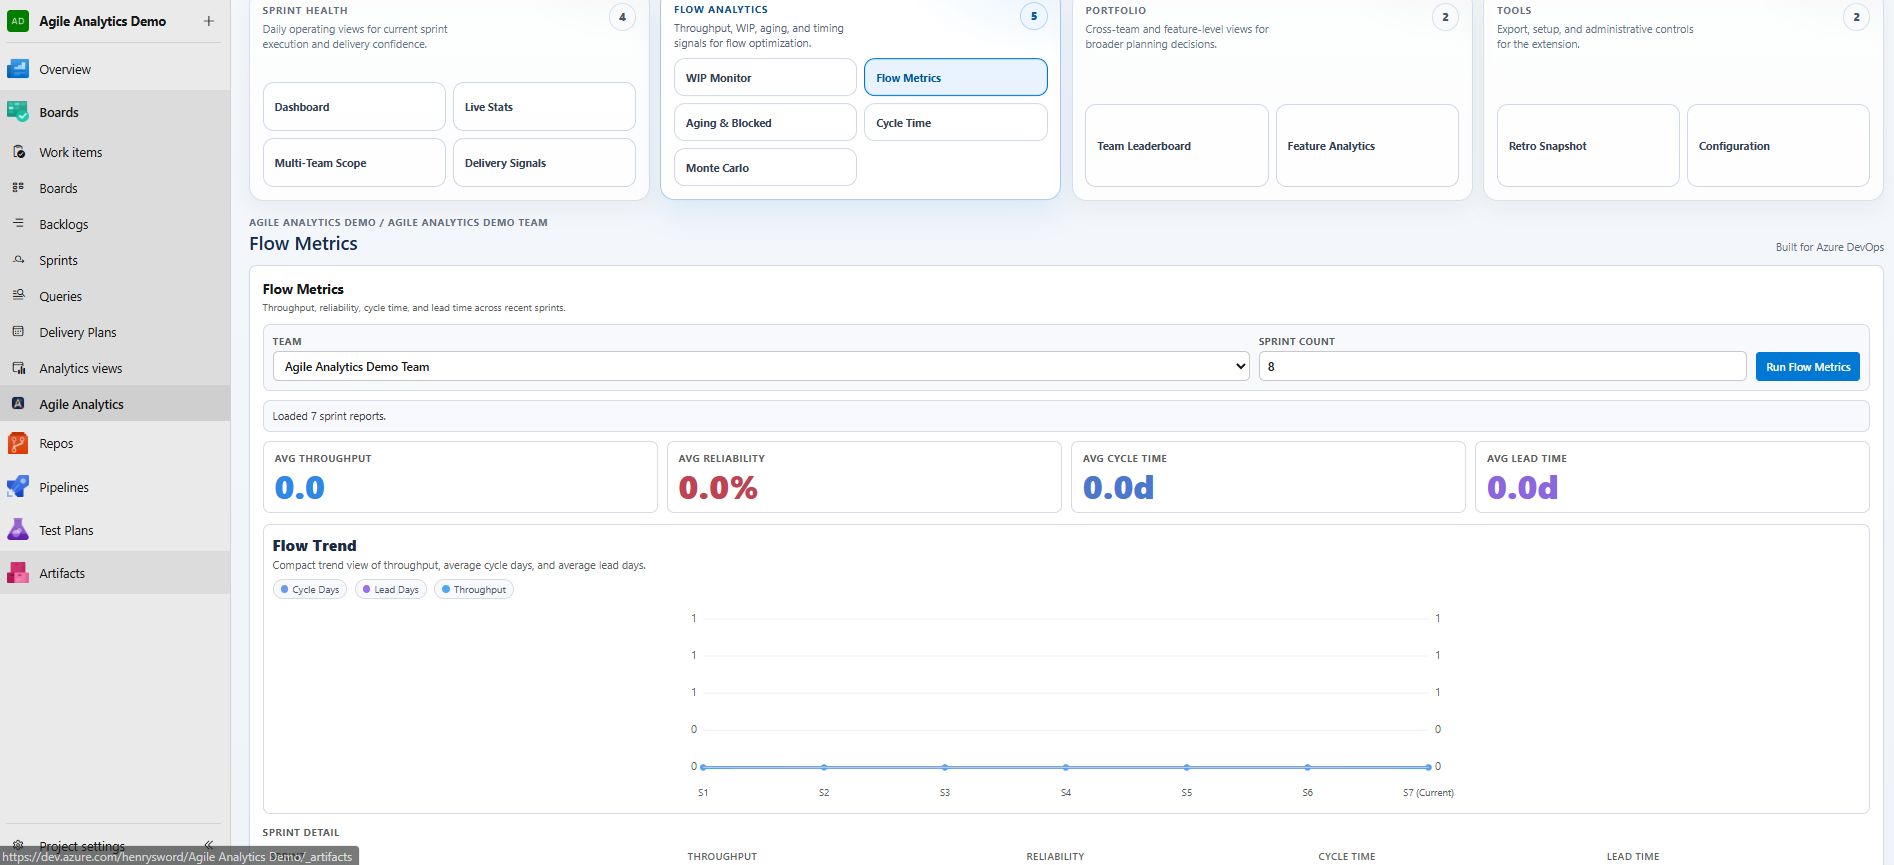
Task: Open Aging & Blocked view
Action: [x=765, y=123]
